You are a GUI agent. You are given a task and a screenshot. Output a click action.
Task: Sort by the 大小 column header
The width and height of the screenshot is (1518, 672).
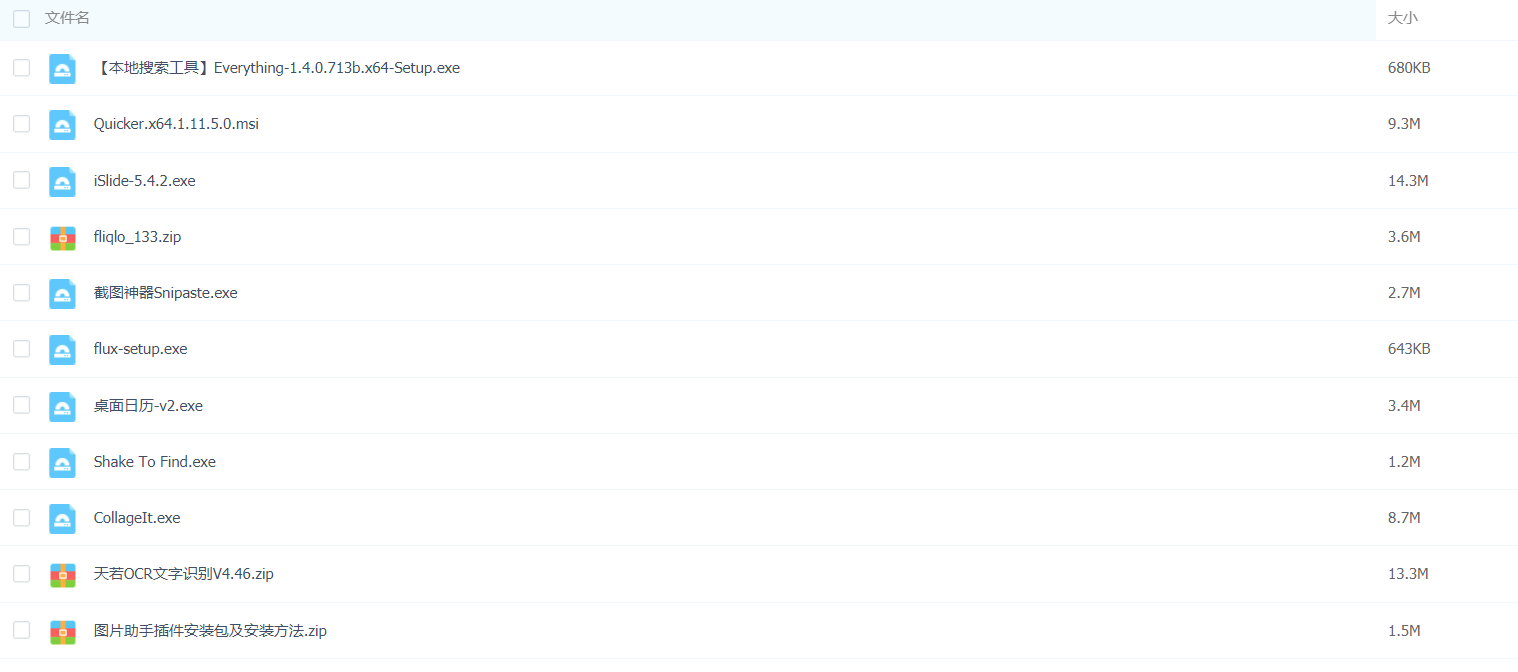point(1403,18)
